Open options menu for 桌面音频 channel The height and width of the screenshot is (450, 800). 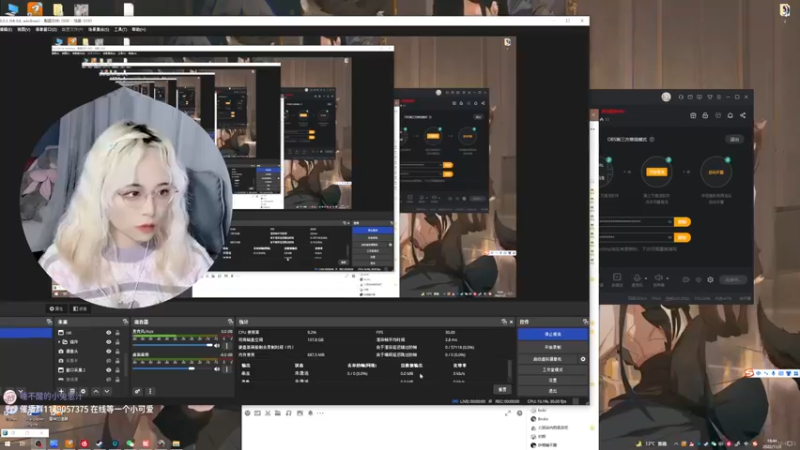pos(227,368)
